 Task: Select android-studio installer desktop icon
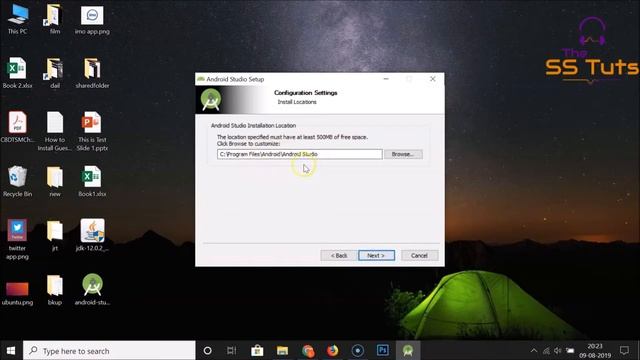coord(92,289)
